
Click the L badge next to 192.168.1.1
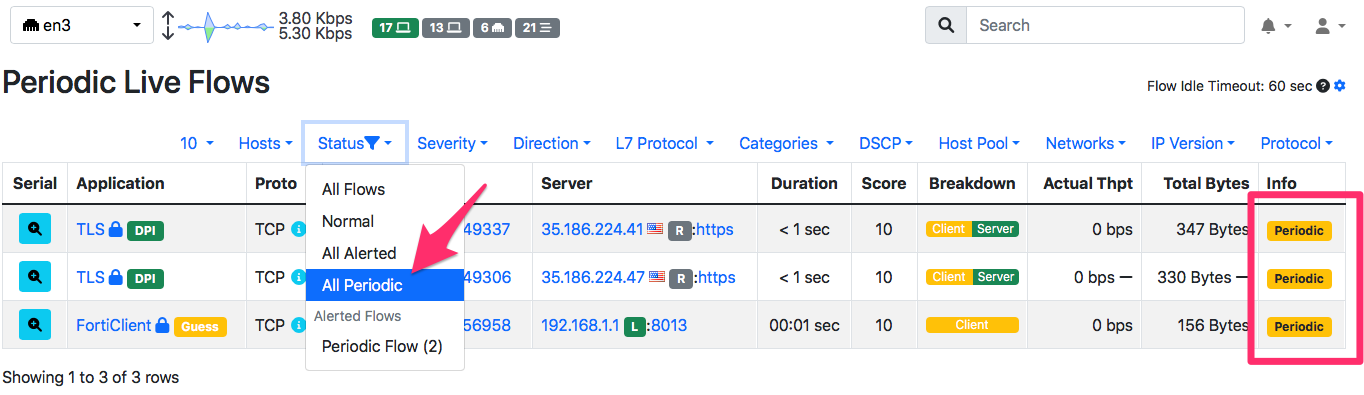click(x=634, y=326)
